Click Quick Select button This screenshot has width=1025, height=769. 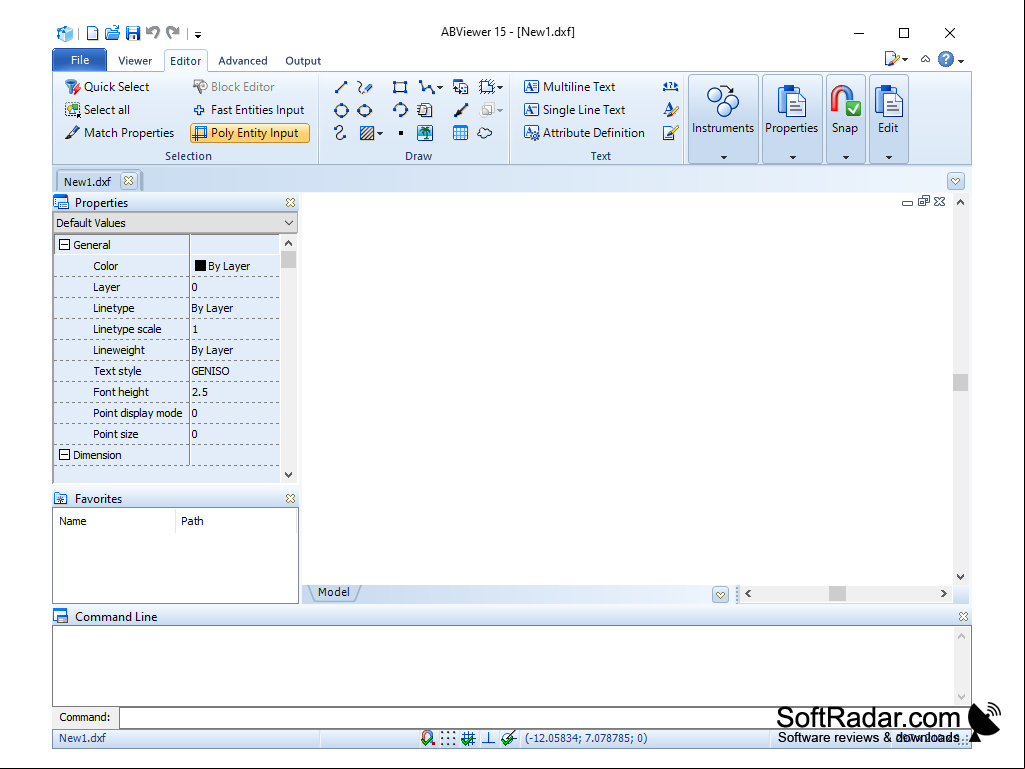pos(107,87)
